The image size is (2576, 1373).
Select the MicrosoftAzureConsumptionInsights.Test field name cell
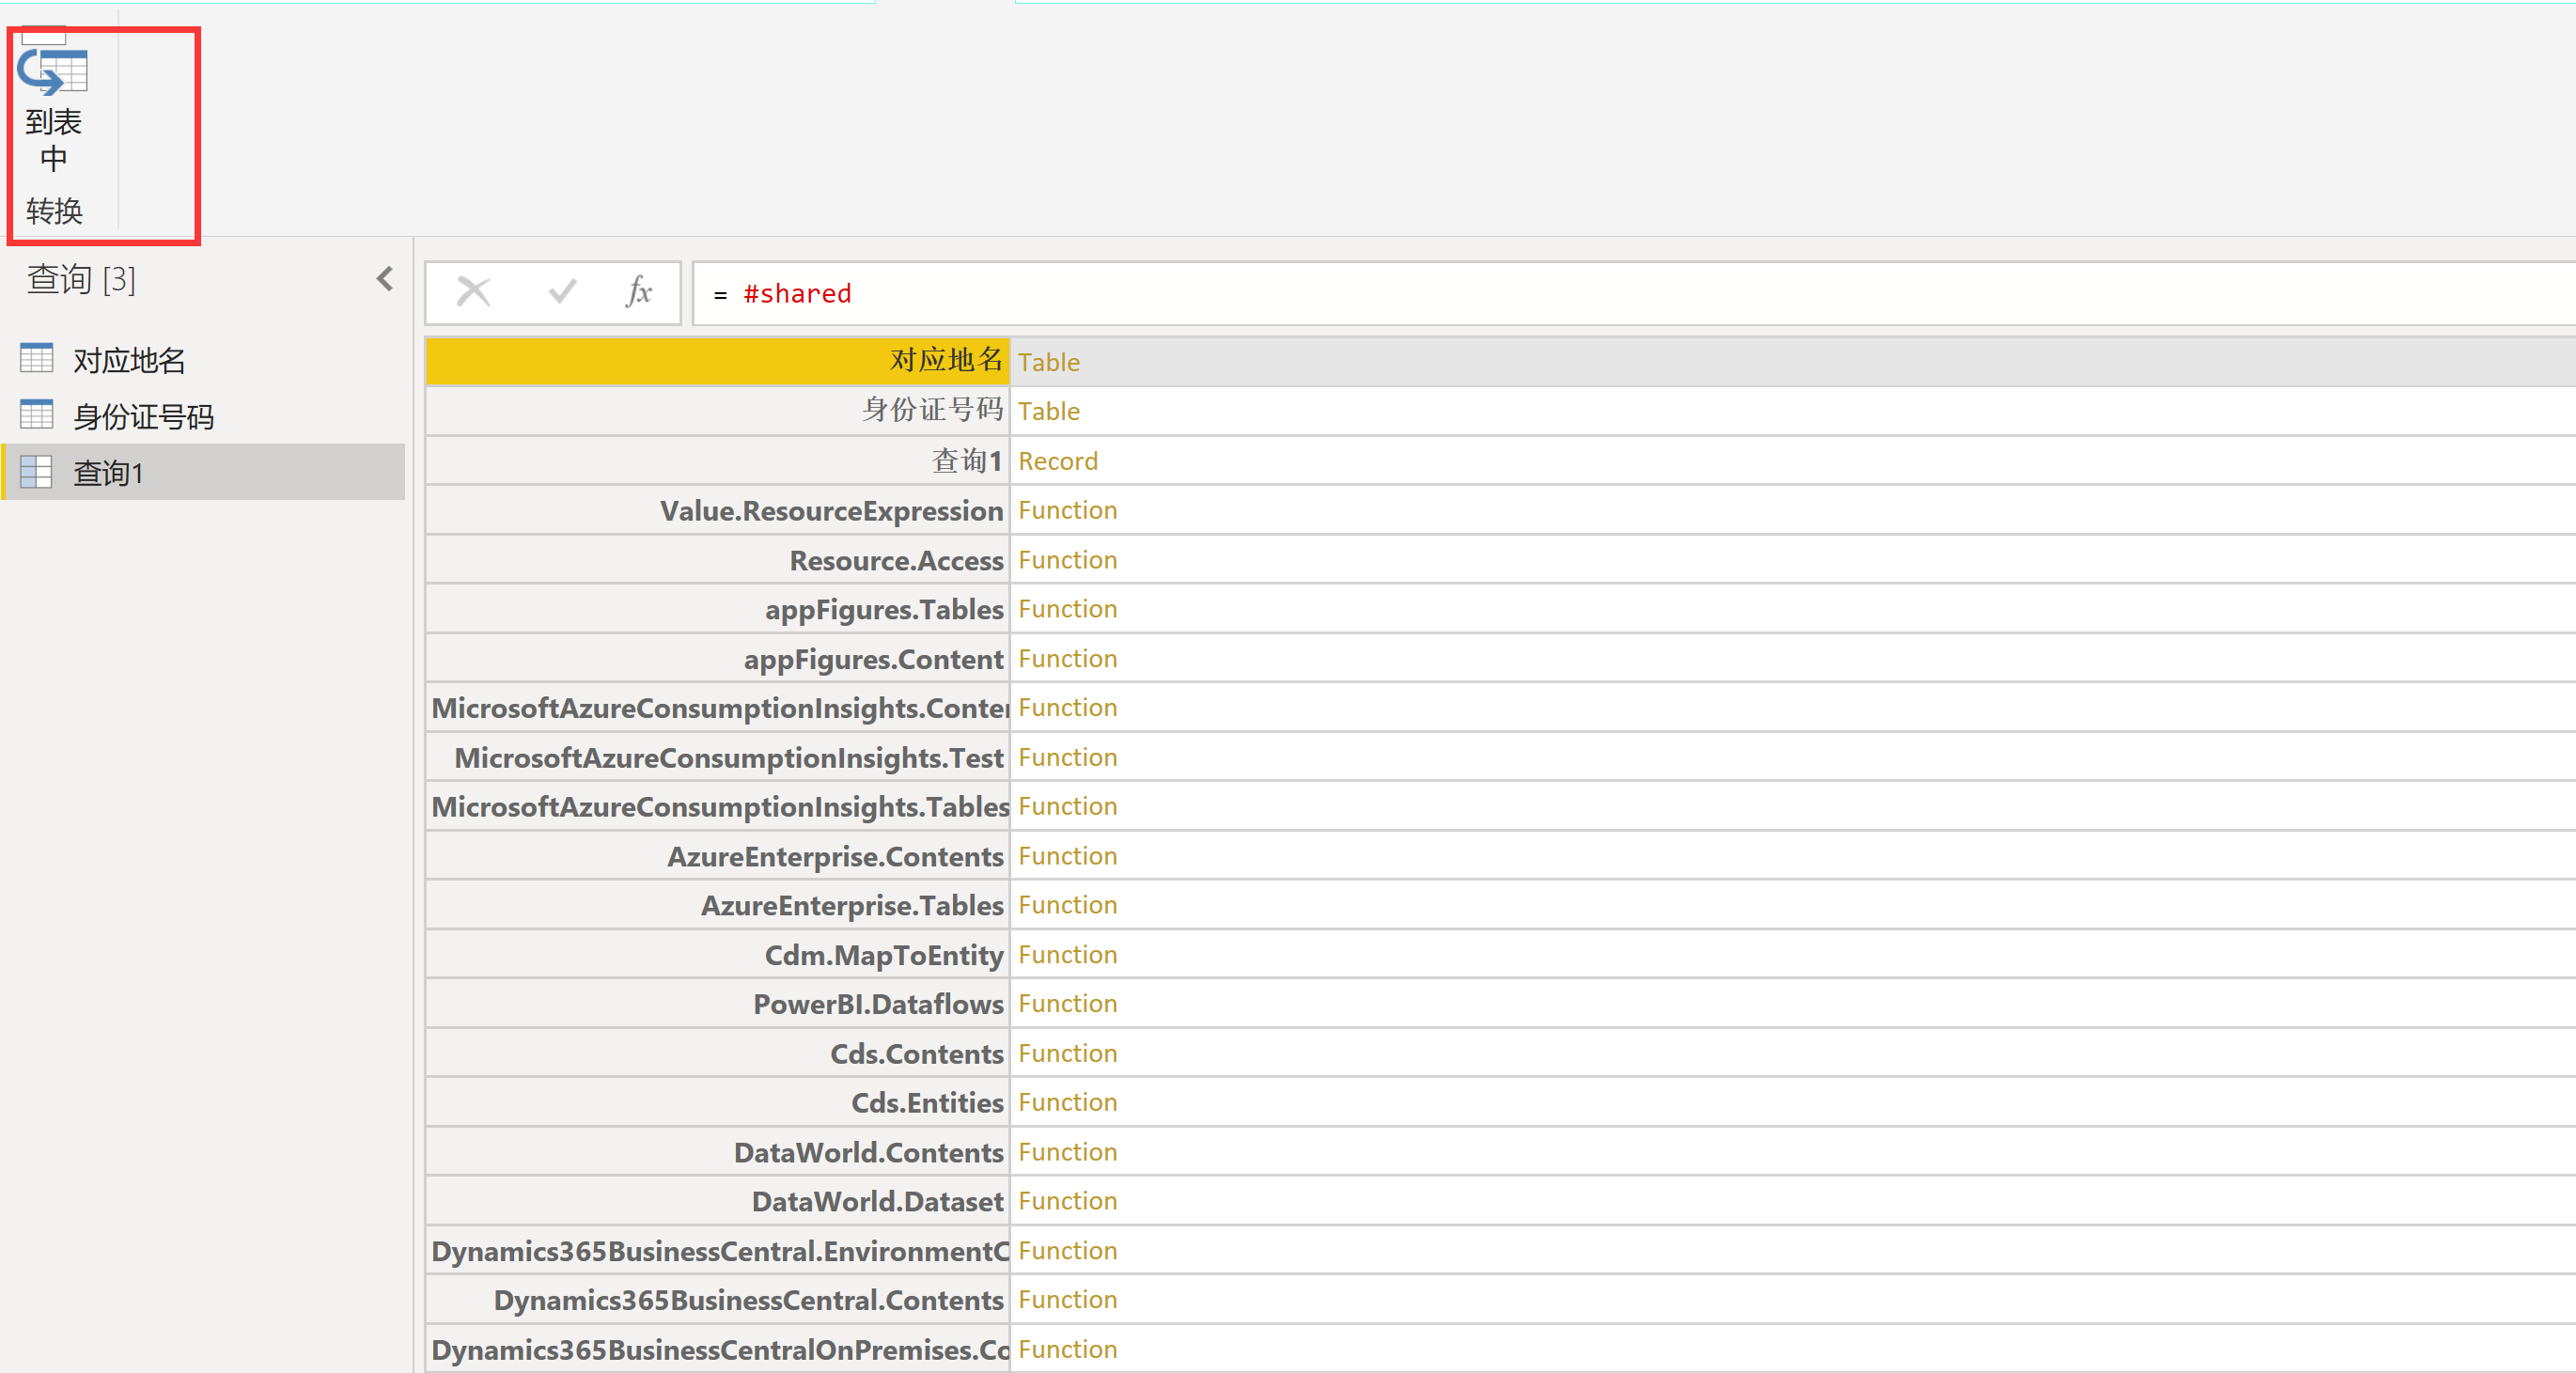pyautogui.click(x=718, y=757)
